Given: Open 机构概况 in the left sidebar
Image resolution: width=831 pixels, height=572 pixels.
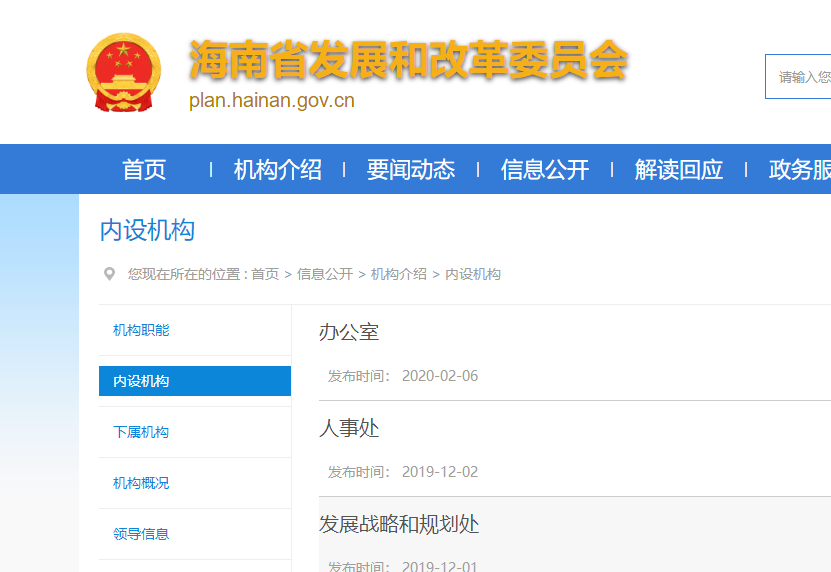Looking at the screenshot, I should [141, 483].
